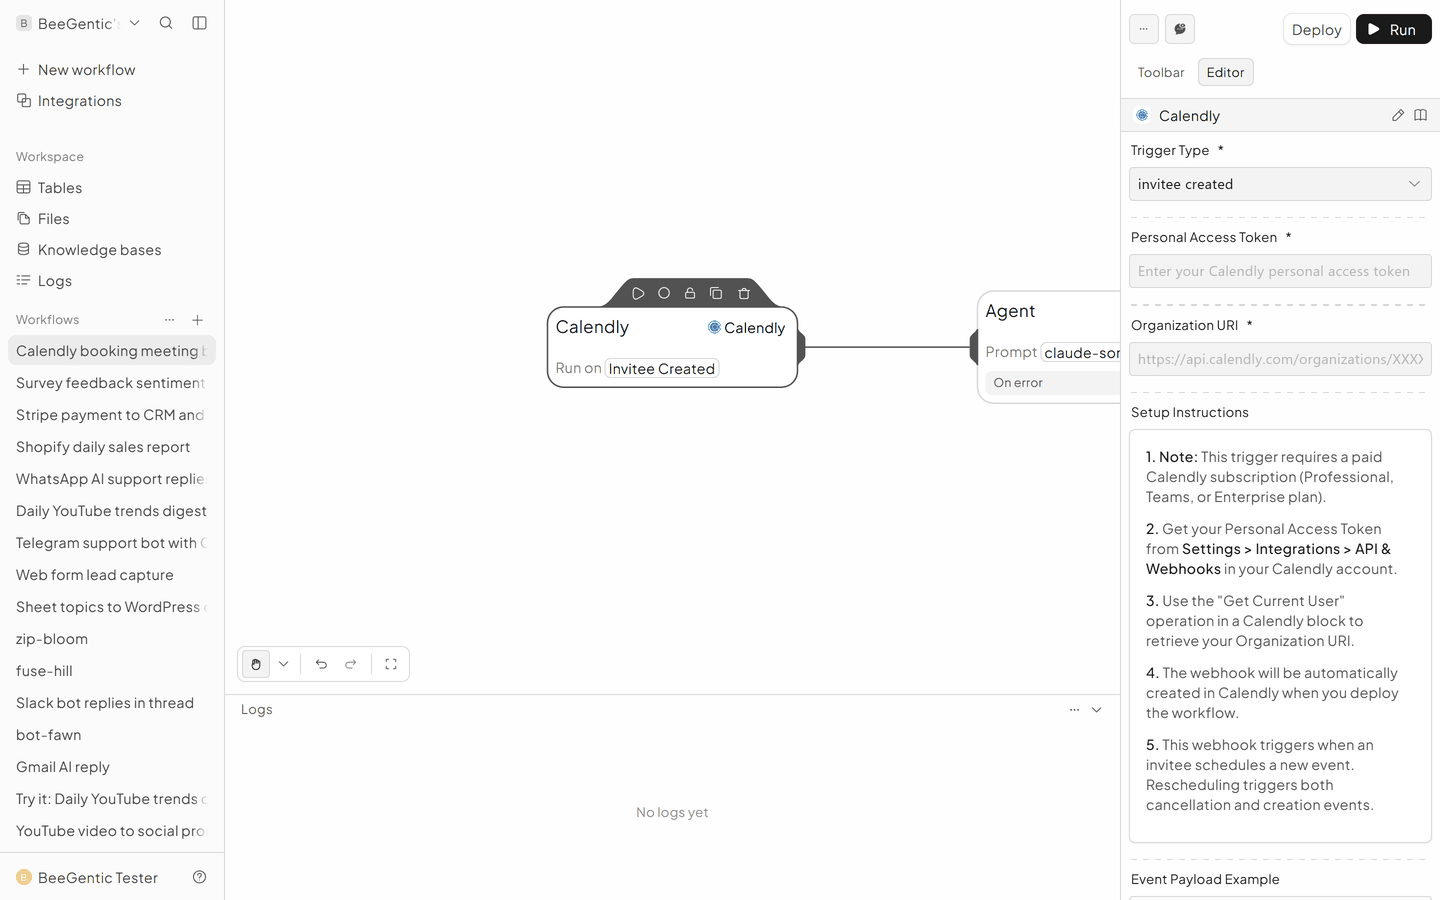Image resolution: width=1440 pixels, height=900 pixels.
Task: Open Trigger Type dropdown
Action: pyautogui.click(x=1280, y=184)
